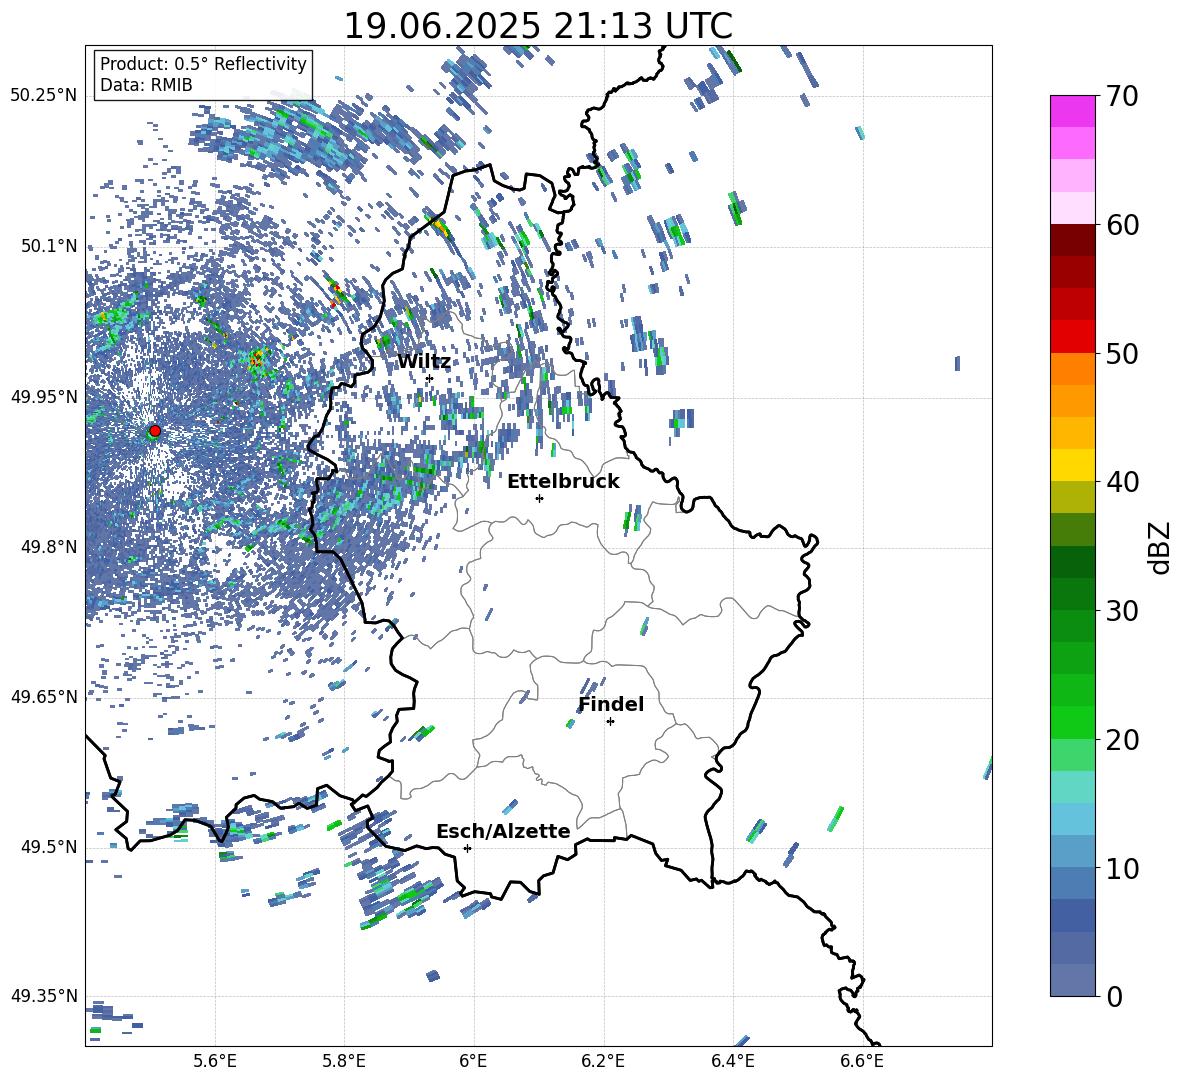Viewport: 1184px width, 1081px height.
Task: Pick the bottom slate-blue swatch above 0
Action: pyautogui.click(x=1073, y=981)
